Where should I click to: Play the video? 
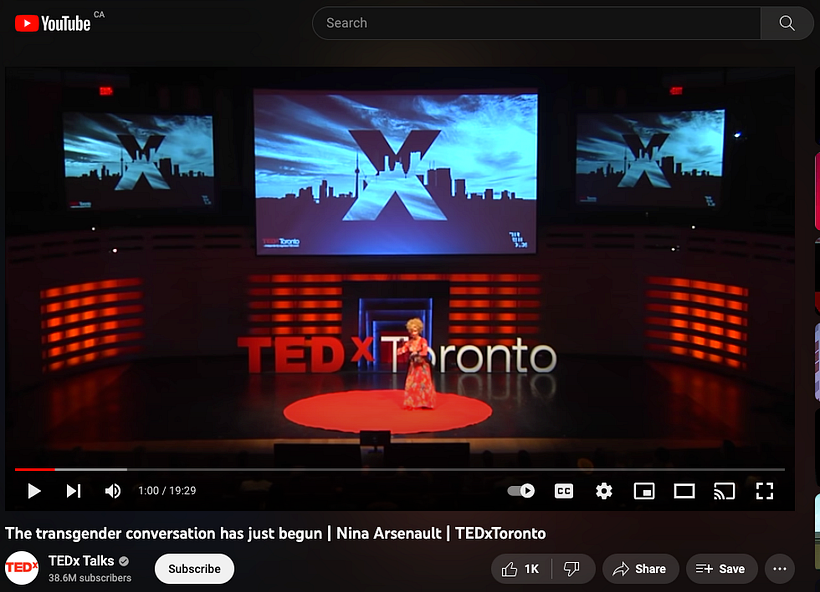tap(35, 491)
